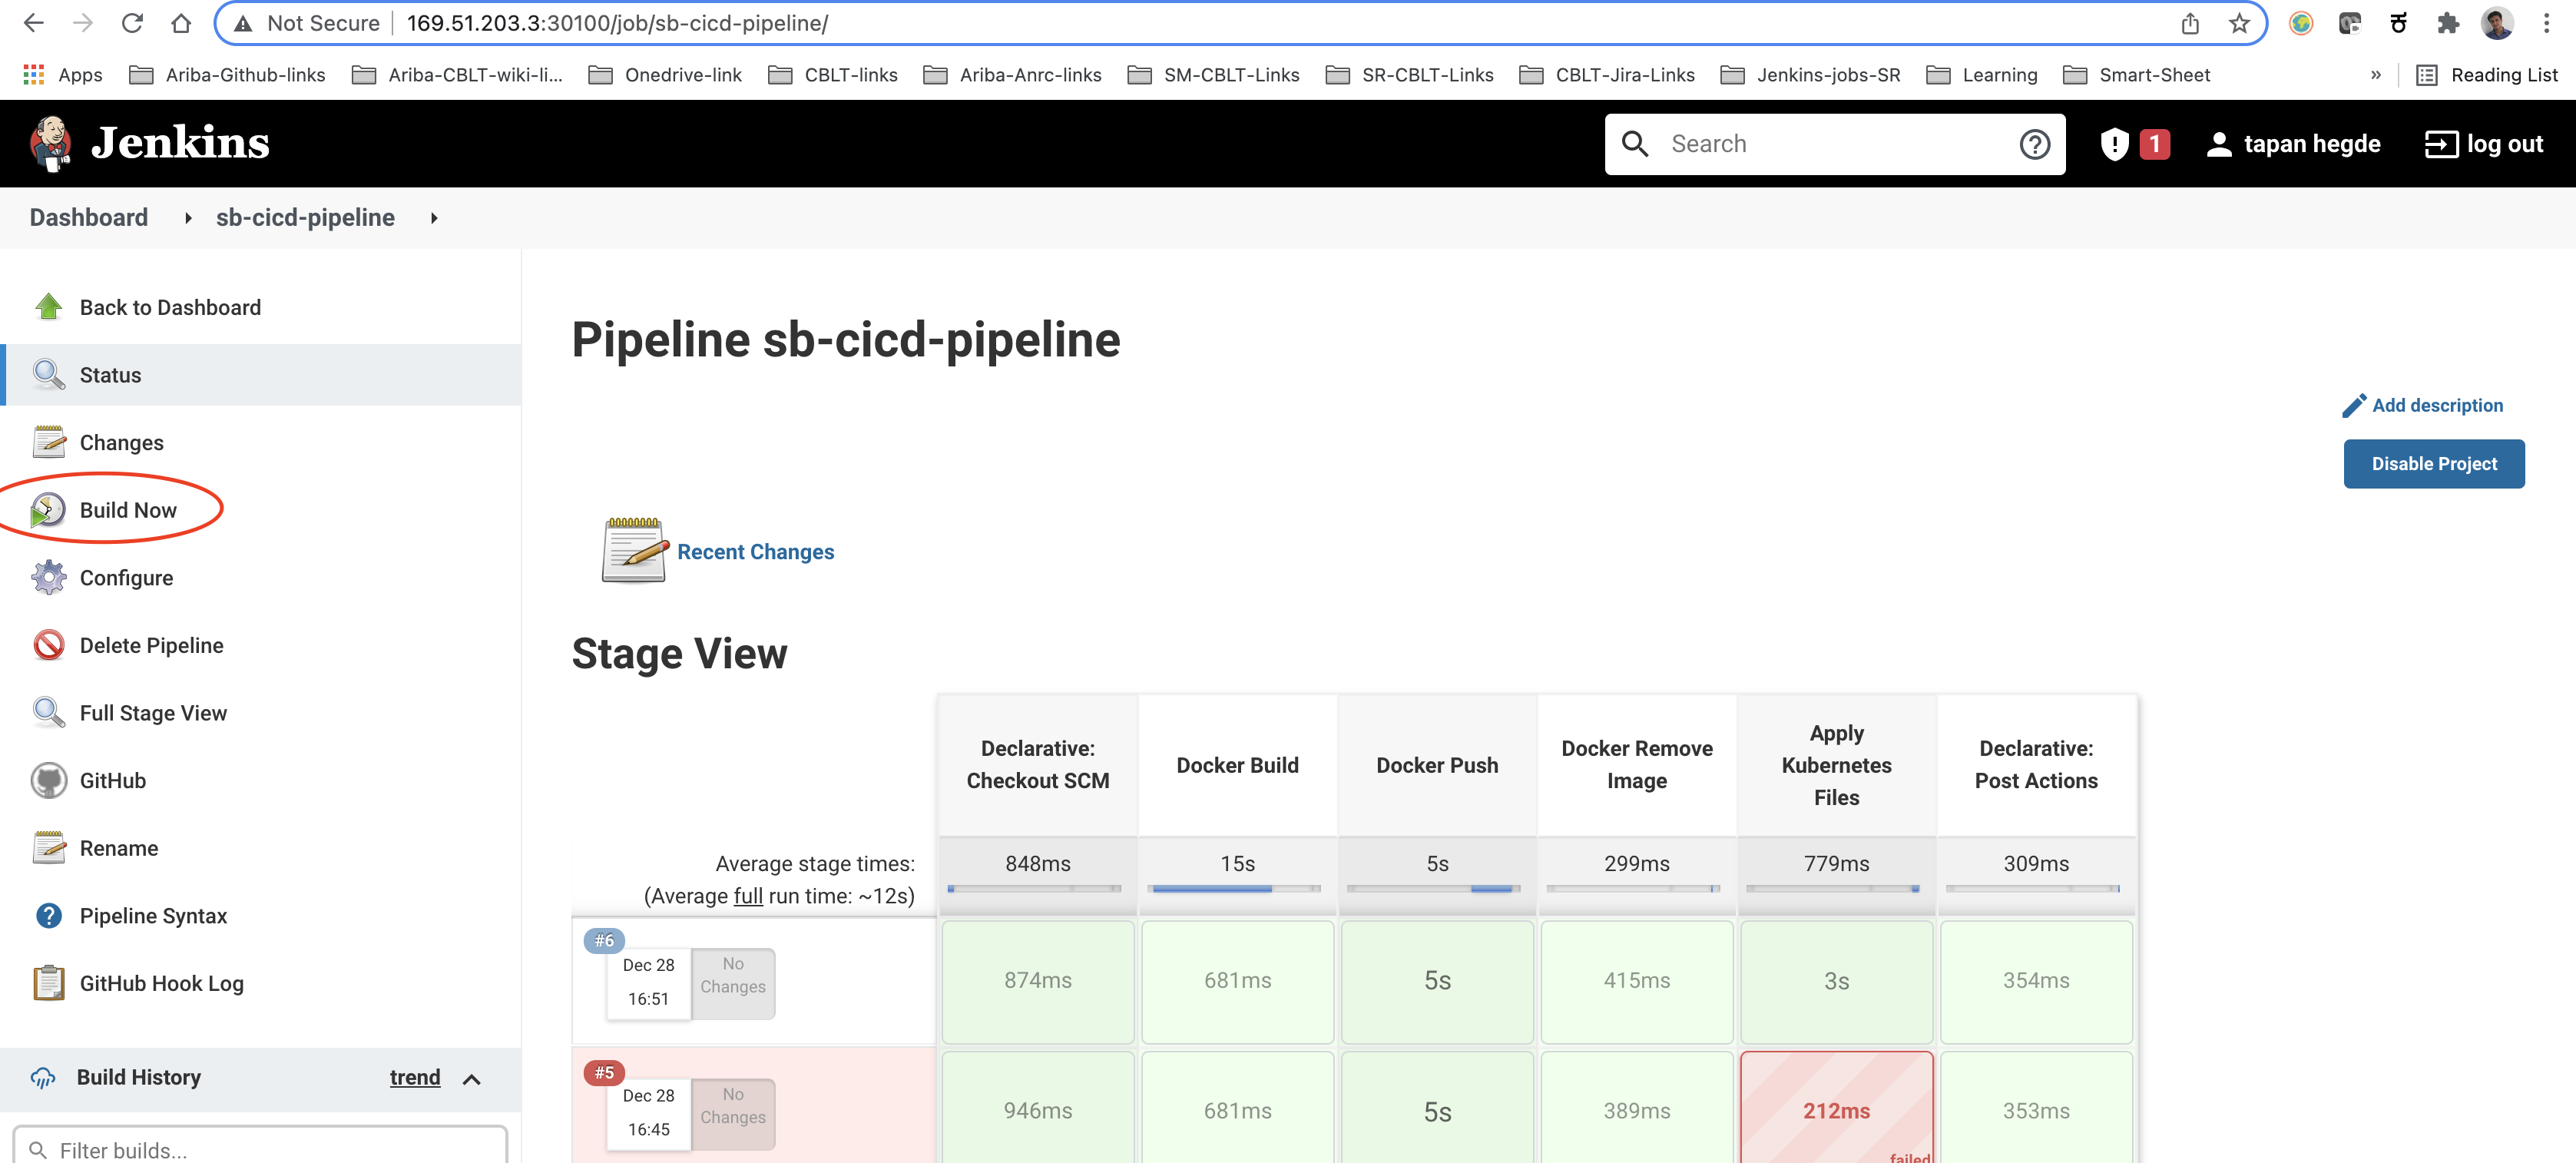This screenshot has width=2576, height=1163.
Task: Open the Ariba-Github-links bookmark folder
Action: pos(227,75)
